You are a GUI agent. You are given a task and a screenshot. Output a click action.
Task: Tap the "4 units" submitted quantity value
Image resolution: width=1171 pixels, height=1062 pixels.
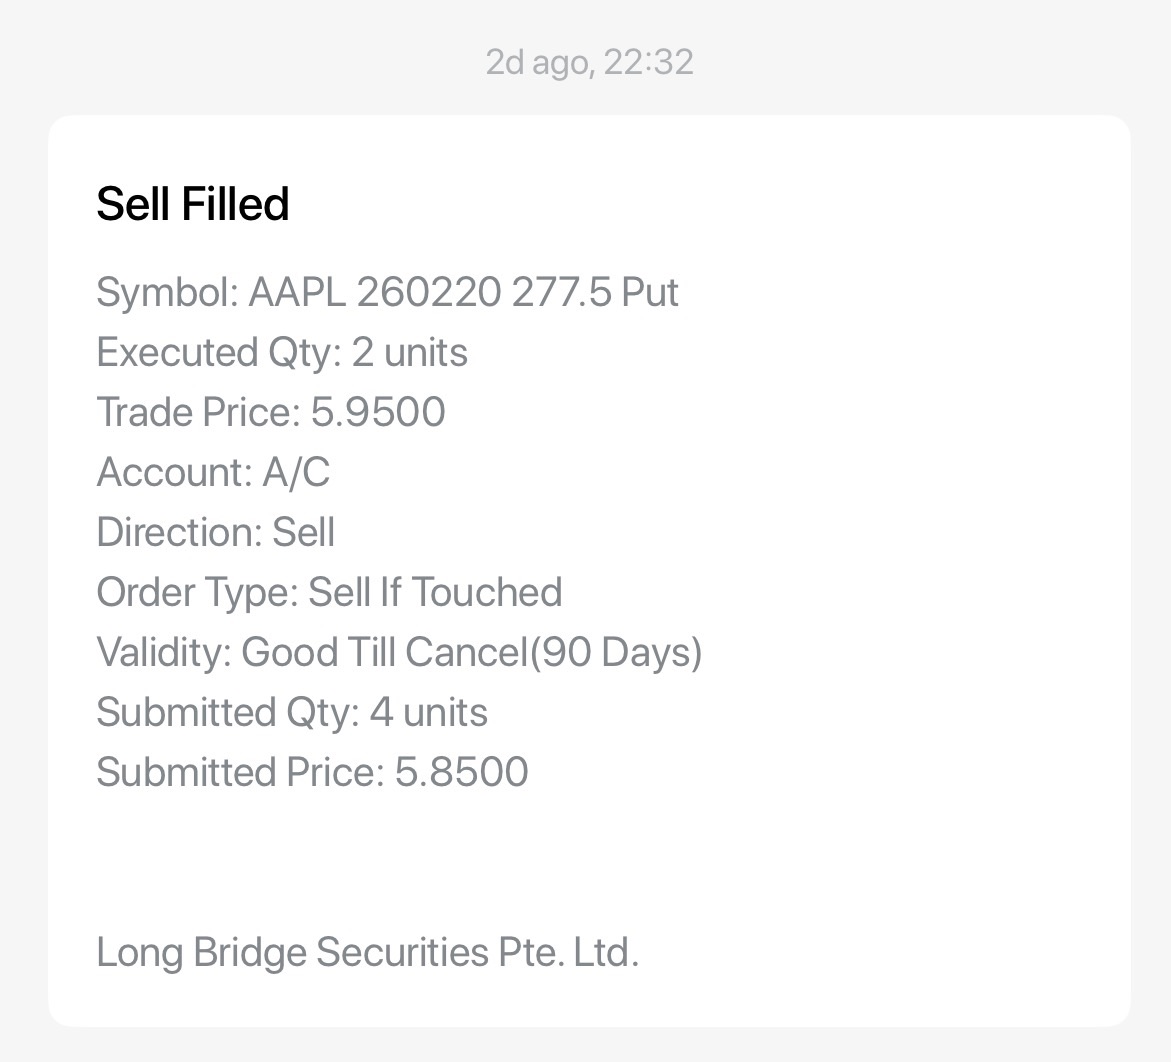(428, 712)
